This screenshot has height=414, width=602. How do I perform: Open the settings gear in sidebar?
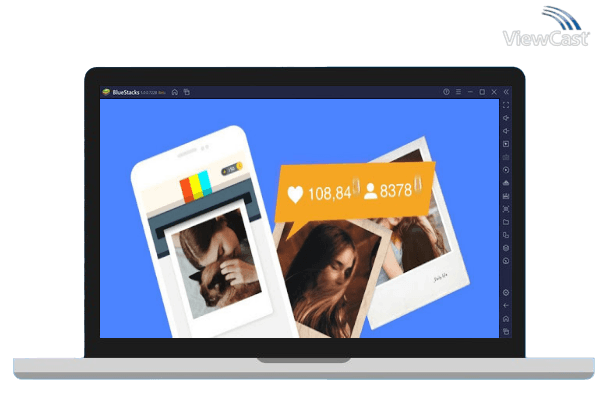pos(506,293)
